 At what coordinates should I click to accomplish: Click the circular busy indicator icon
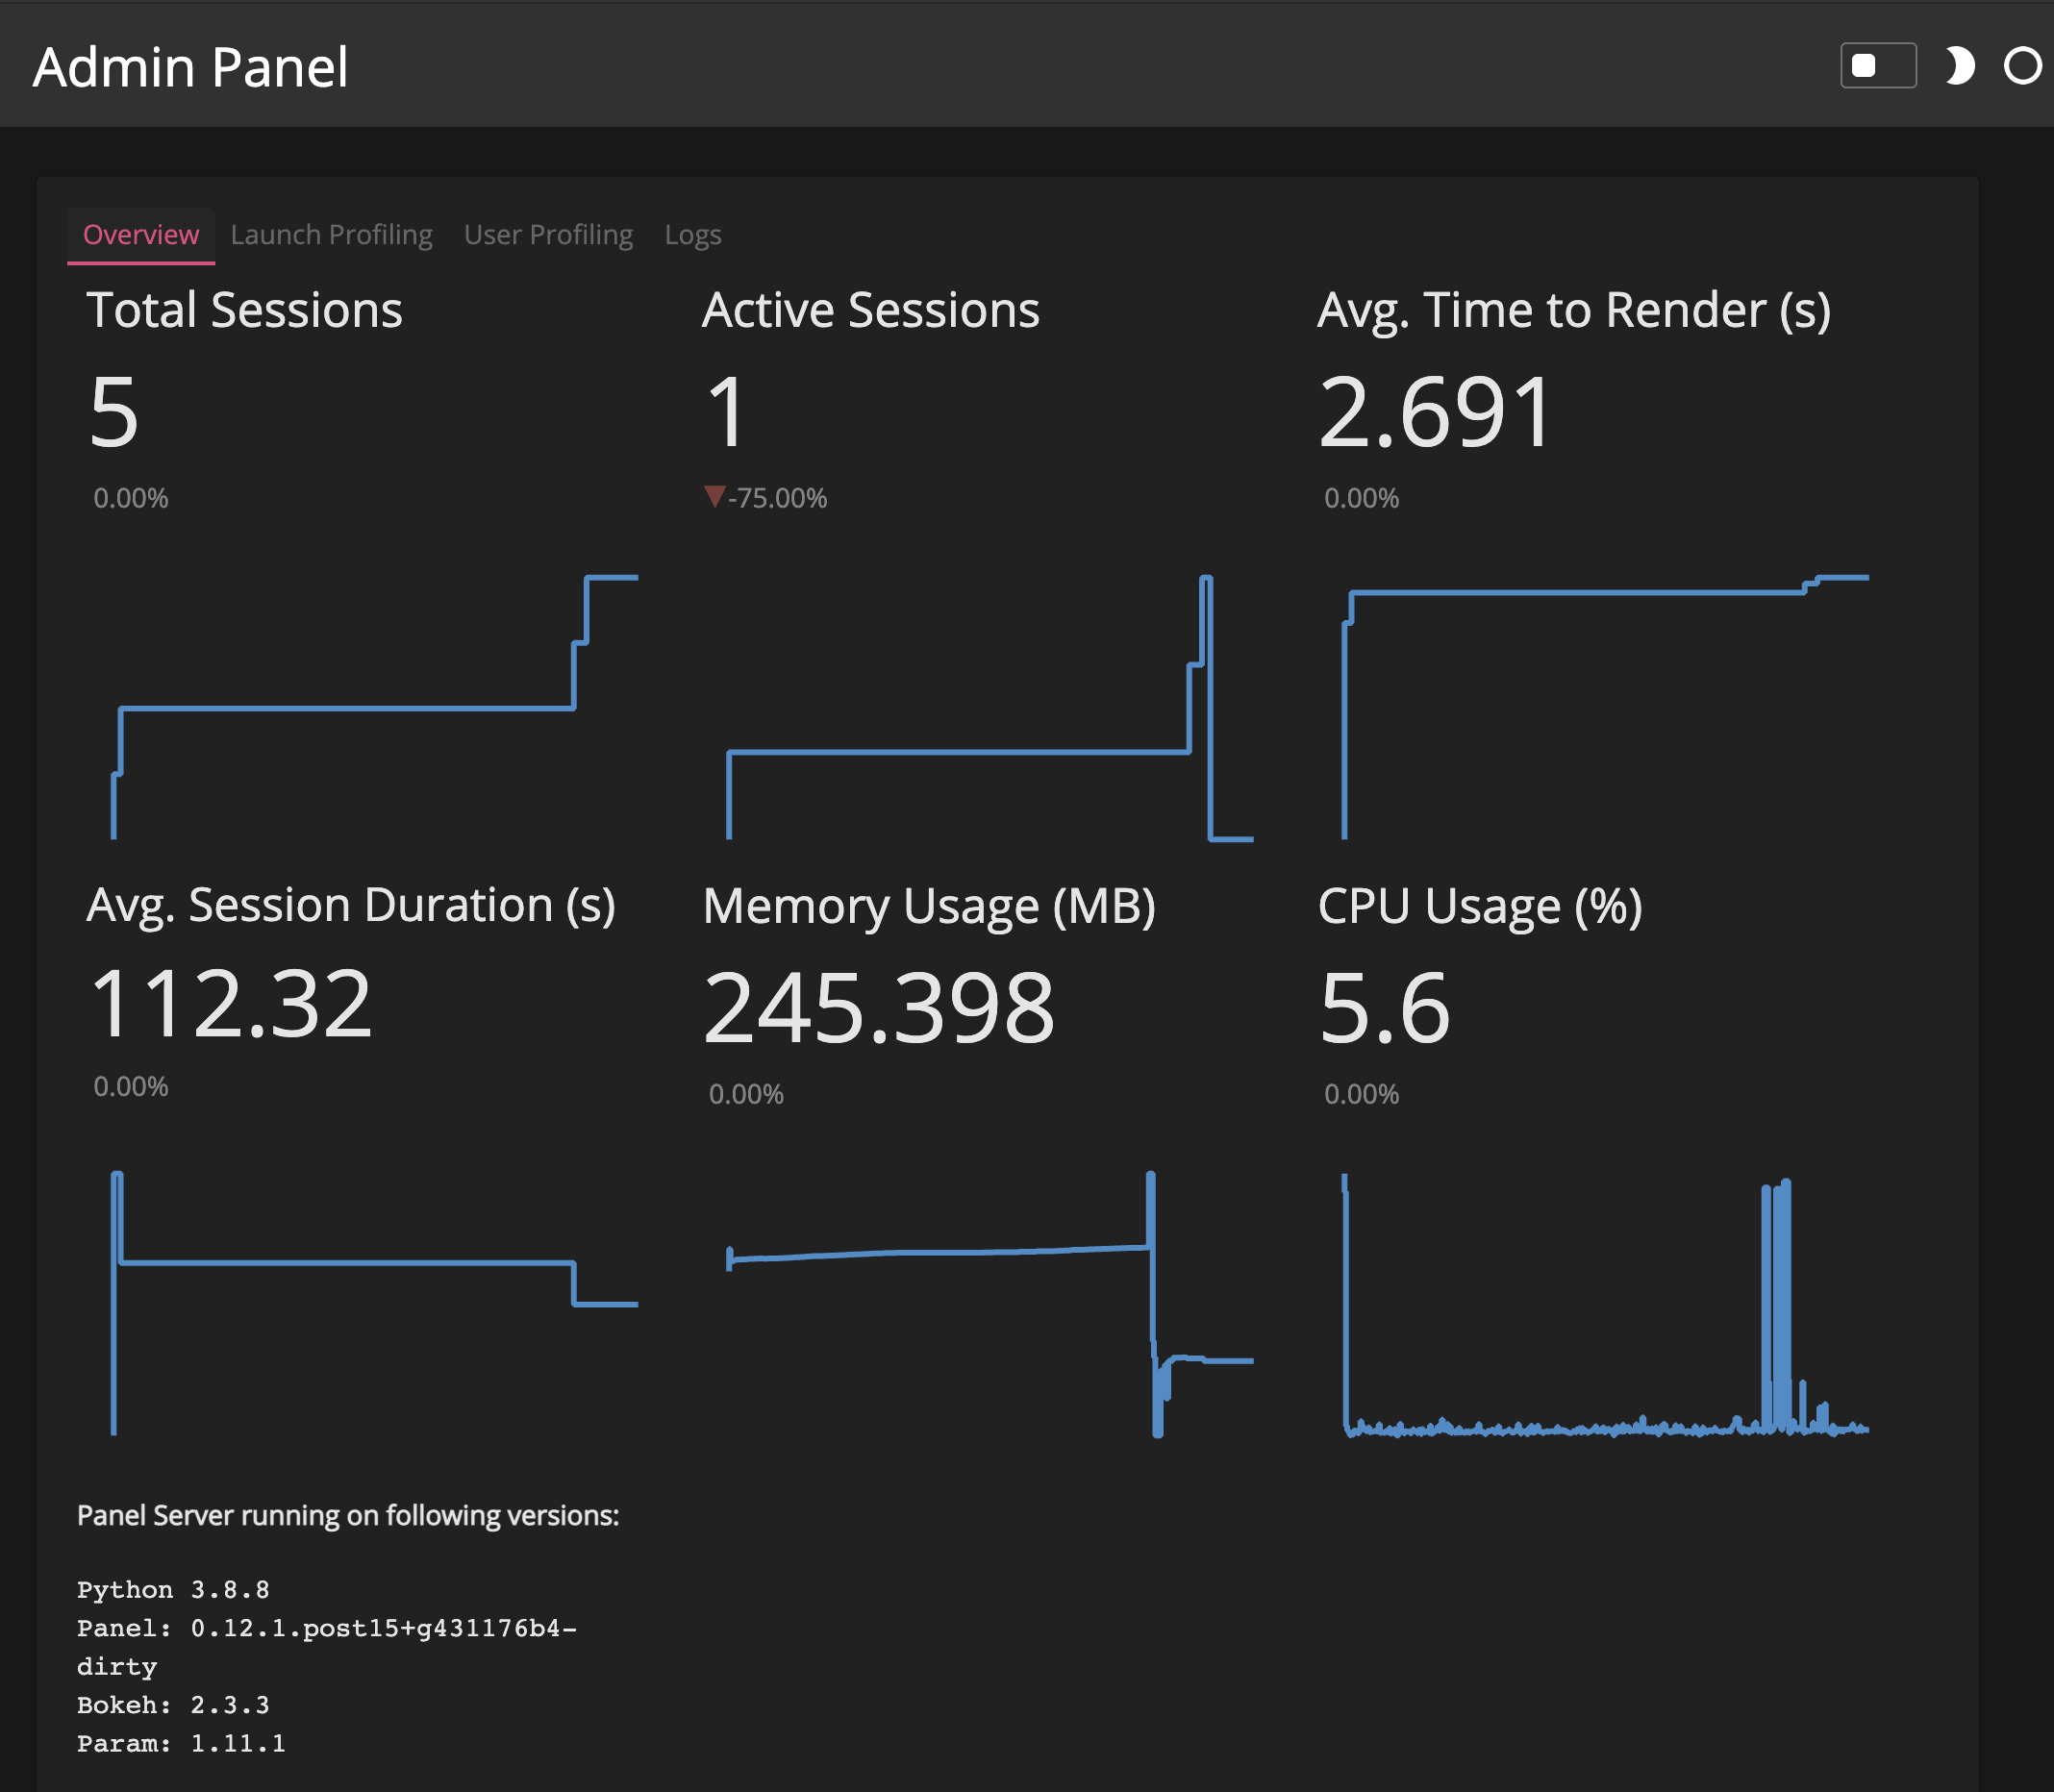tap(2021, 66)
